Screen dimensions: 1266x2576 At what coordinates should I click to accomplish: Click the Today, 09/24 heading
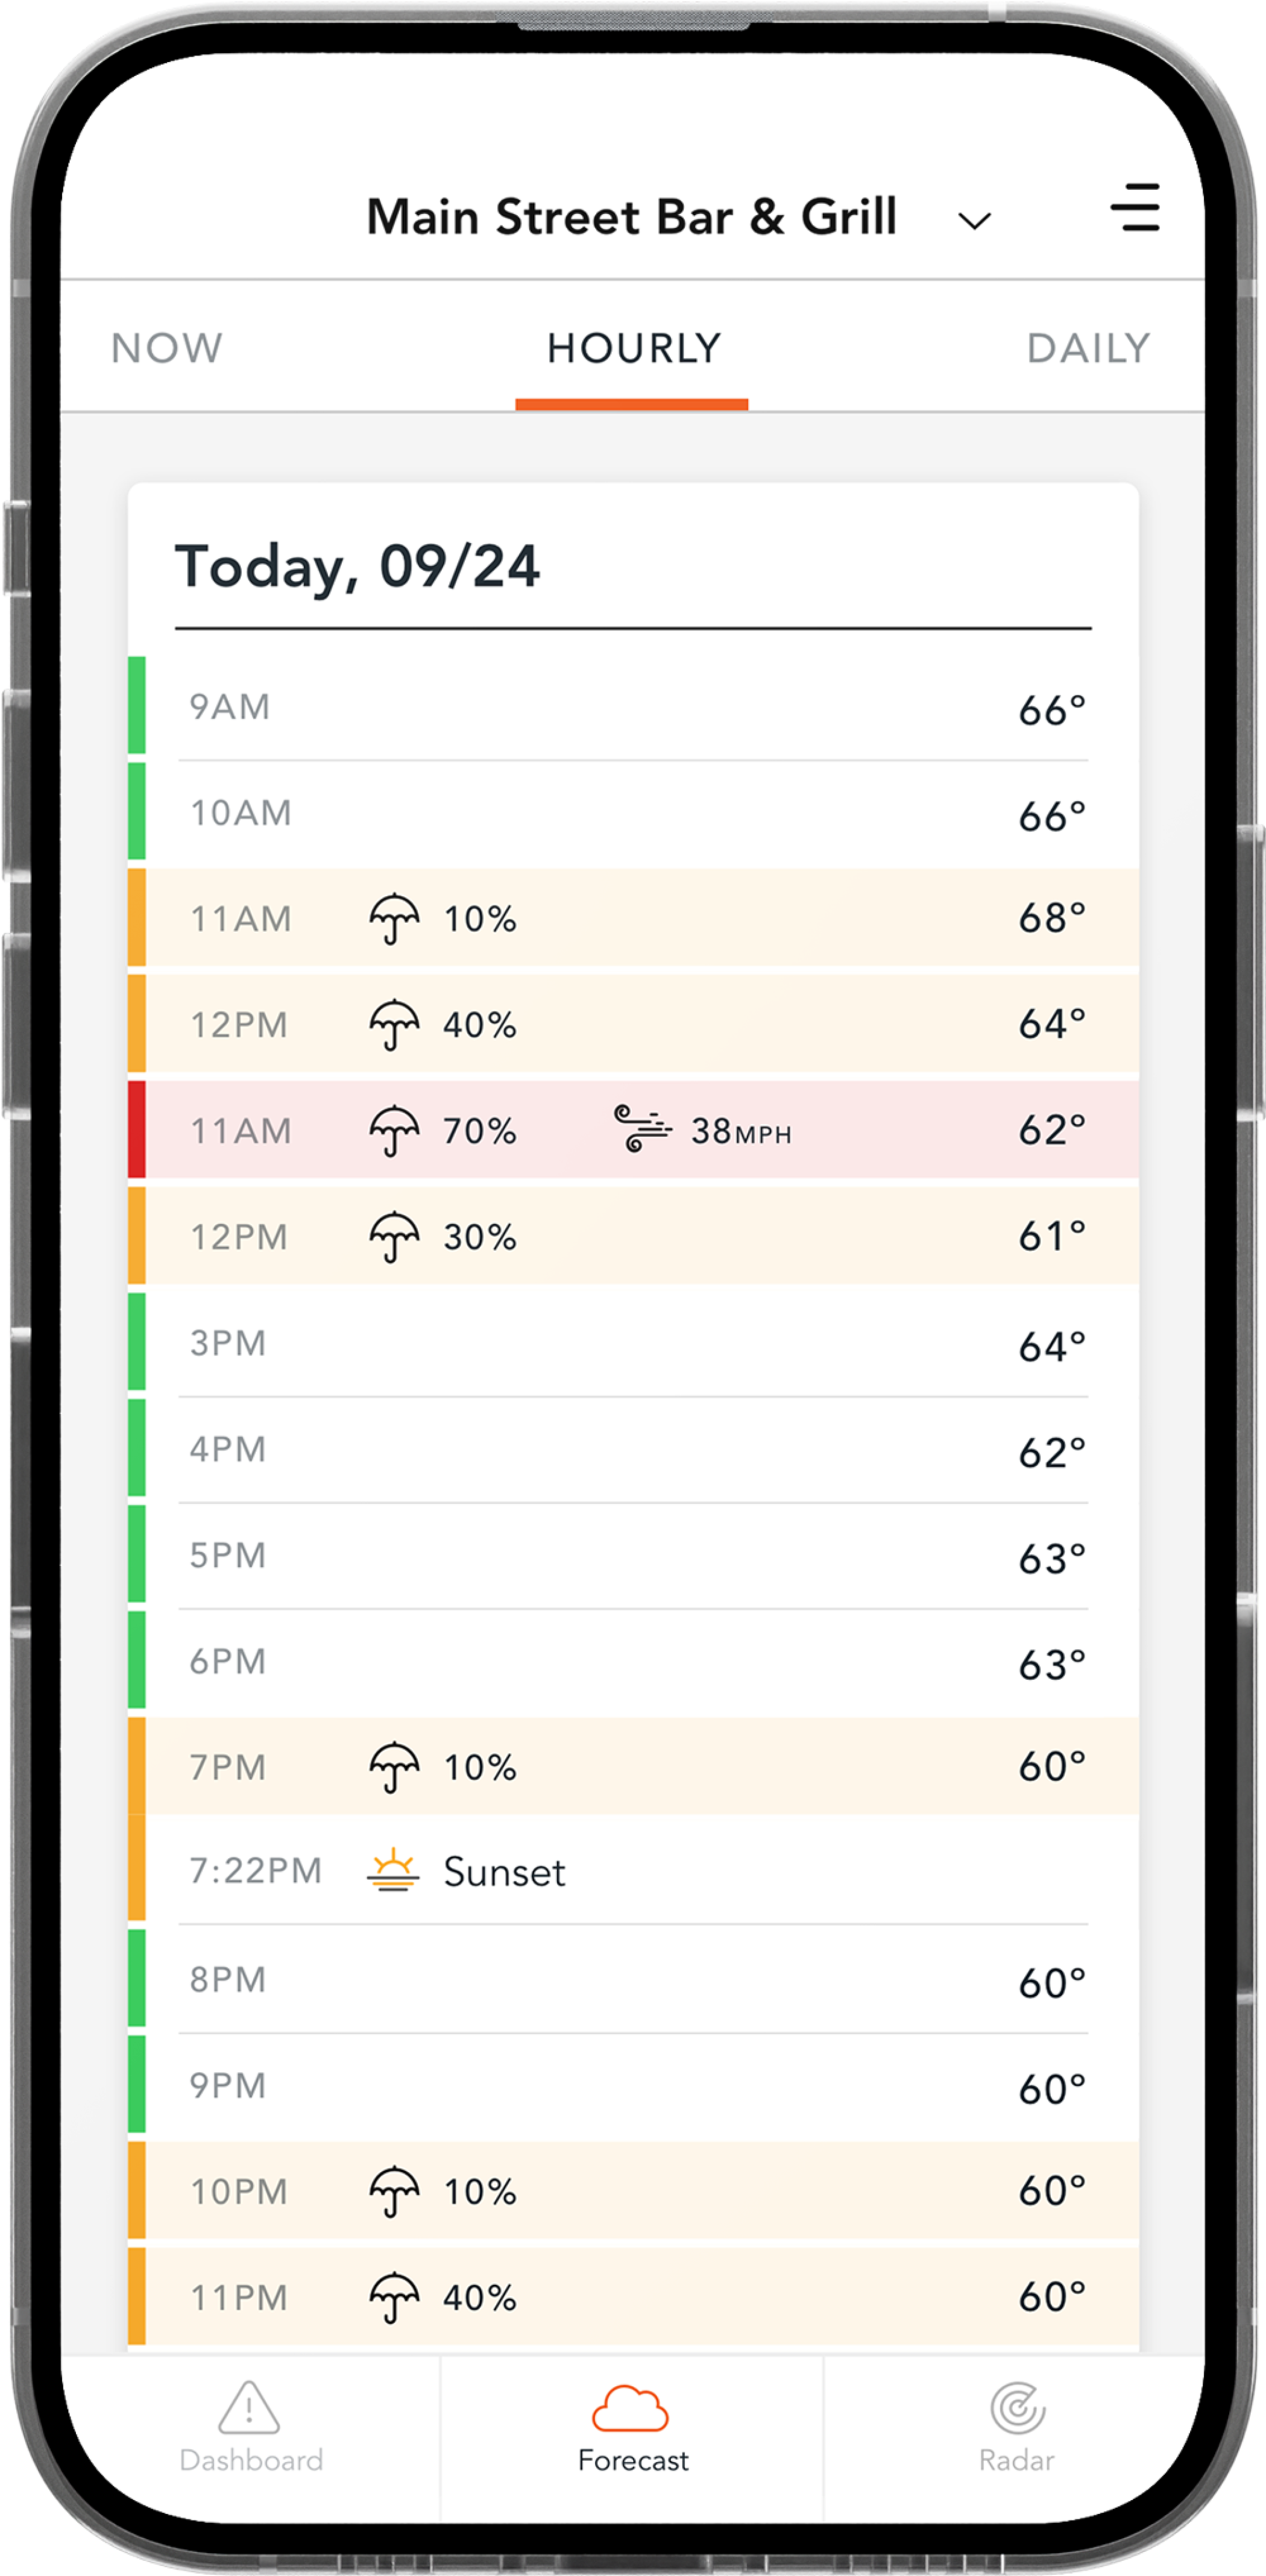point(357,567)
